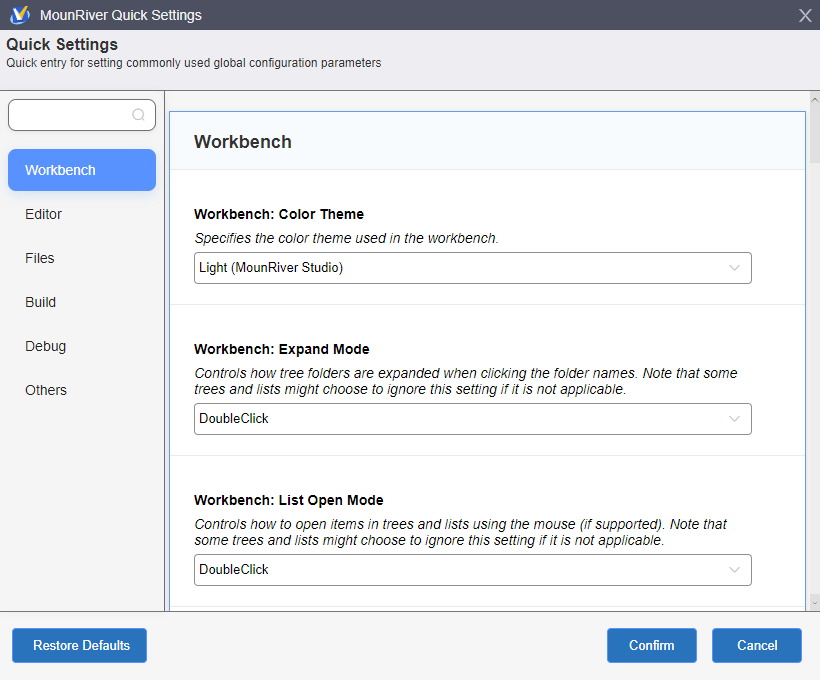Click the MounRiver logo icon in title bar

coord(20,15)
